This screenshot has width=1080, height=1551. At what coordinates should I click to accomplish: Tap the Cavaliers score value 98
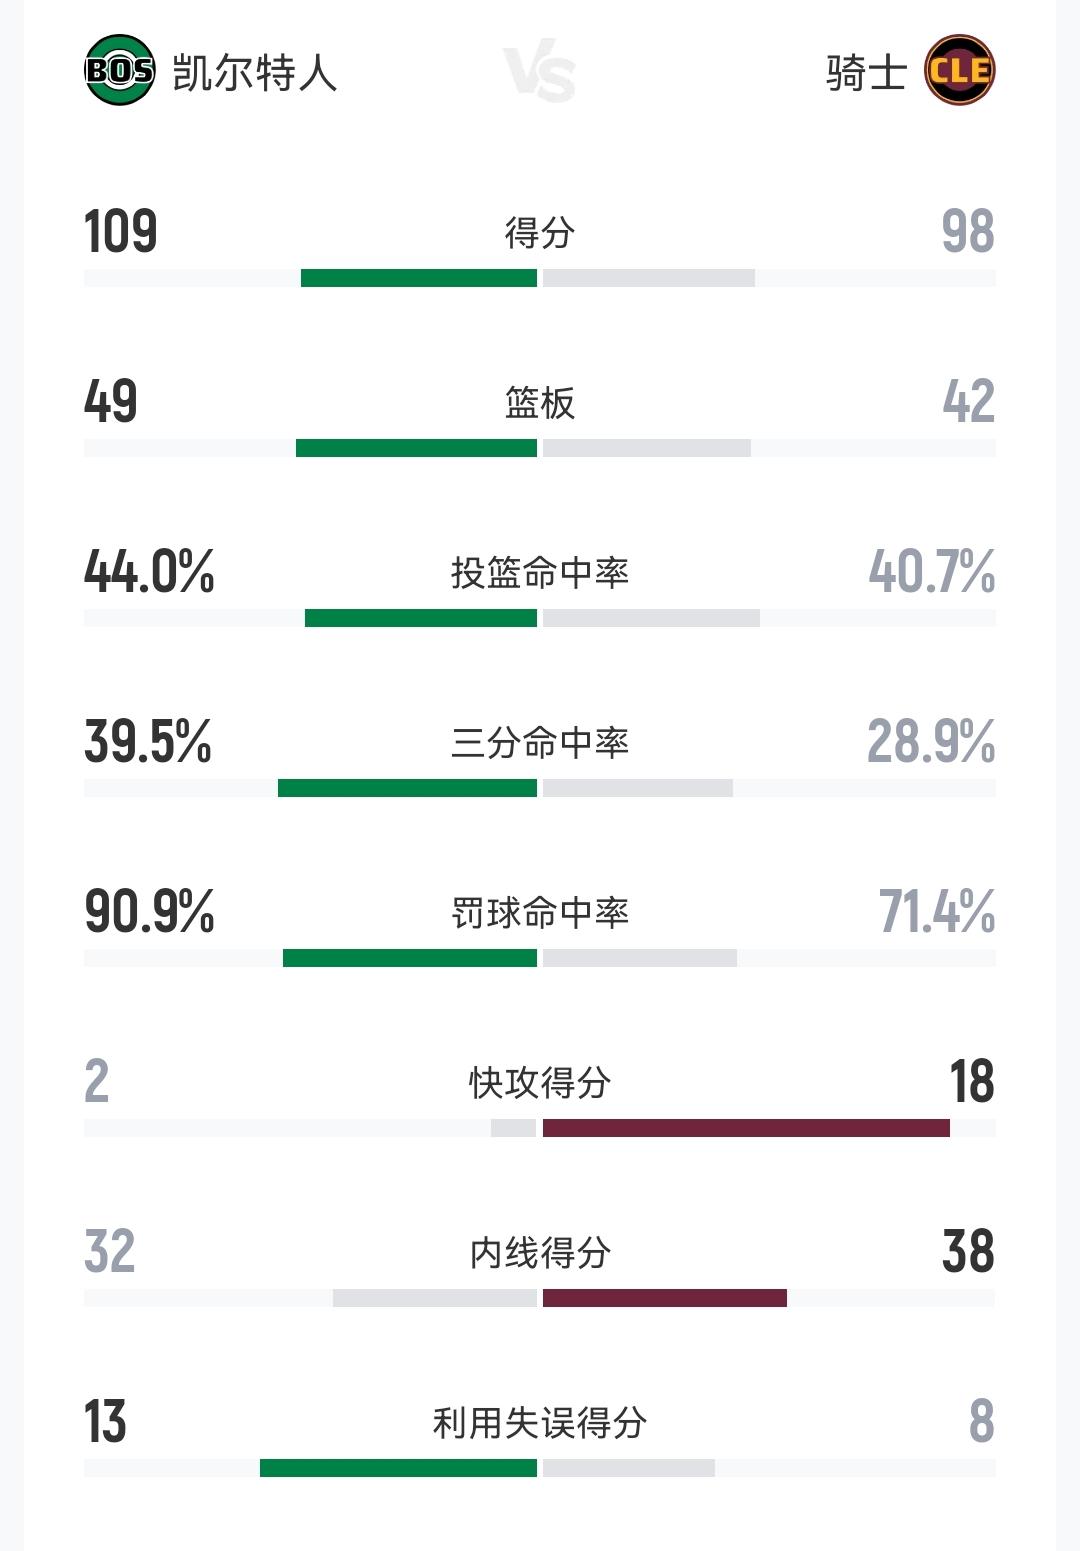(x=967, y=232)
